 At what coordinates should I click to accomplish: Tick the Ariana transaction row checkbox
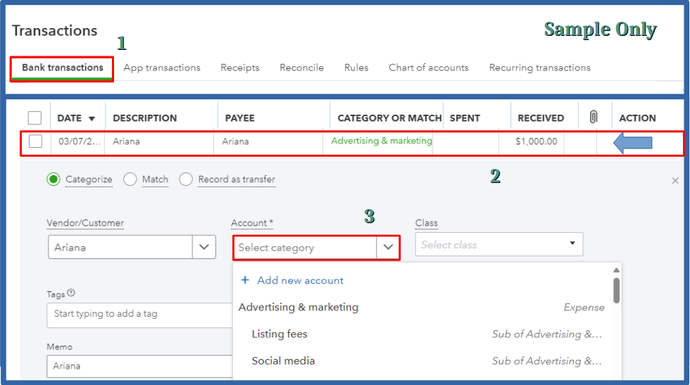[x=35, y=141]
